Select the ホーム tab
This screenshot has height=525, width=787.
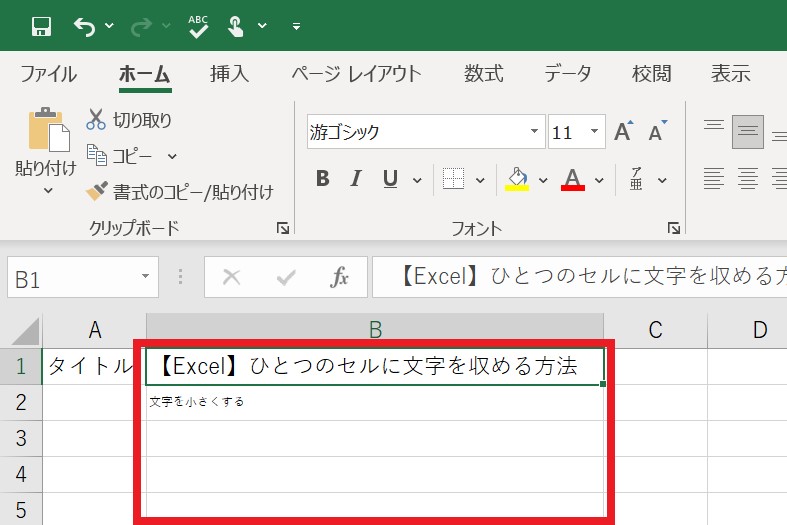pyautogui.click(x=145, y=74)
